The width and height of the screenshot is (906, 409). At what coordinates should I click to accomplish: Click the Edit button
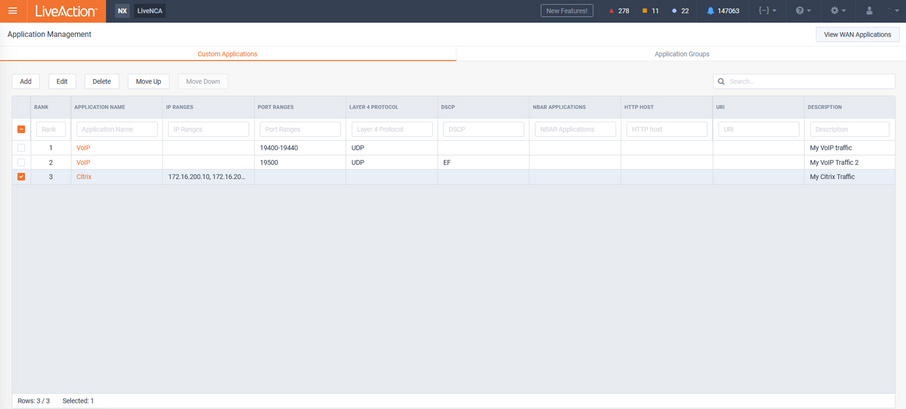[62, 81]
